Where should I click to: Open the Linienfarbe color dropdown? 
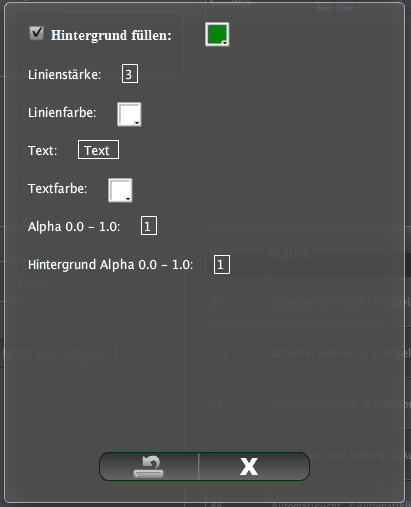point(129,114)
